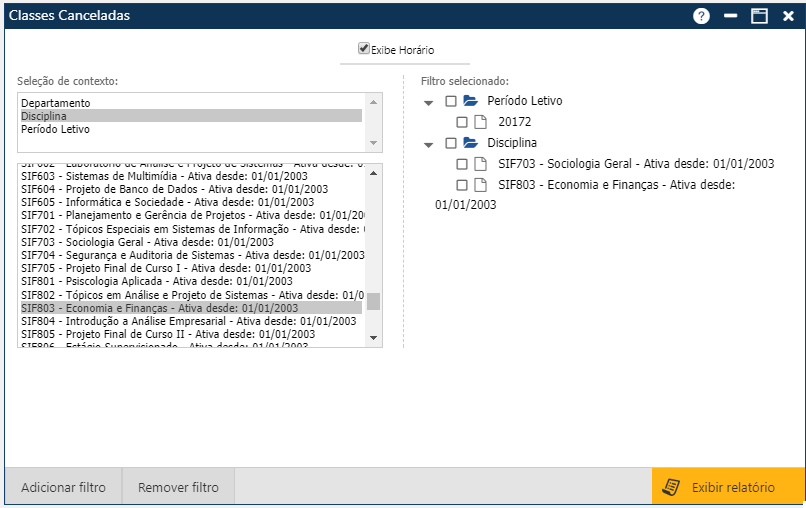Select SIF605 - Informática e Sociedade

191,202
